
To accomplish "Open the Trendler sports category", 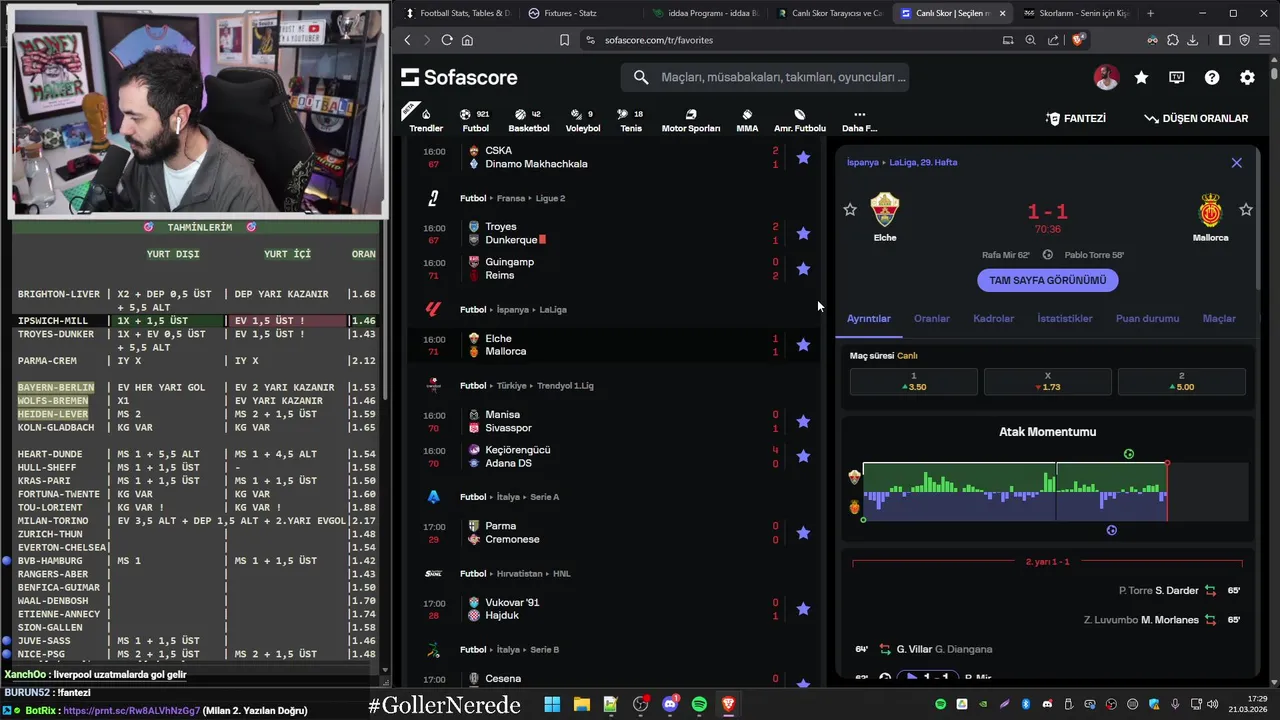I will (x=426, y=120).
